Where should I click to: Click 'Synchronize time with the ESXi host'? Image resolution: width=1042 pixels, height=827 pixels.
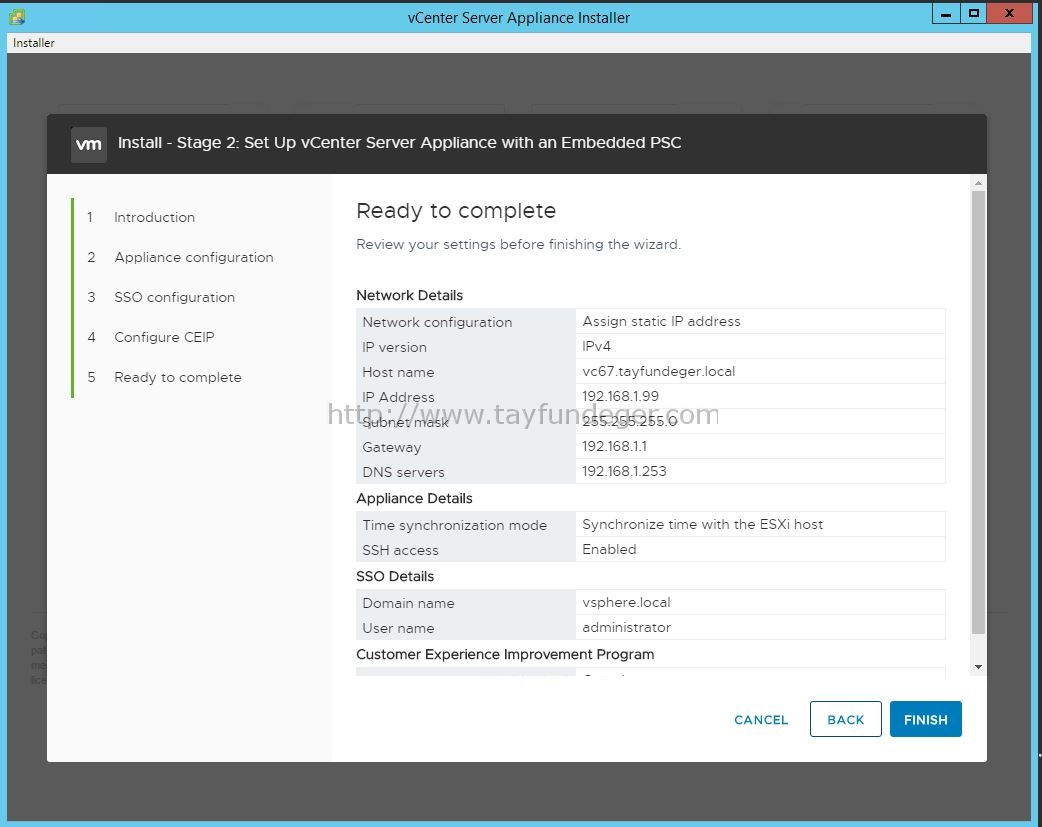[x=702, y=525]
